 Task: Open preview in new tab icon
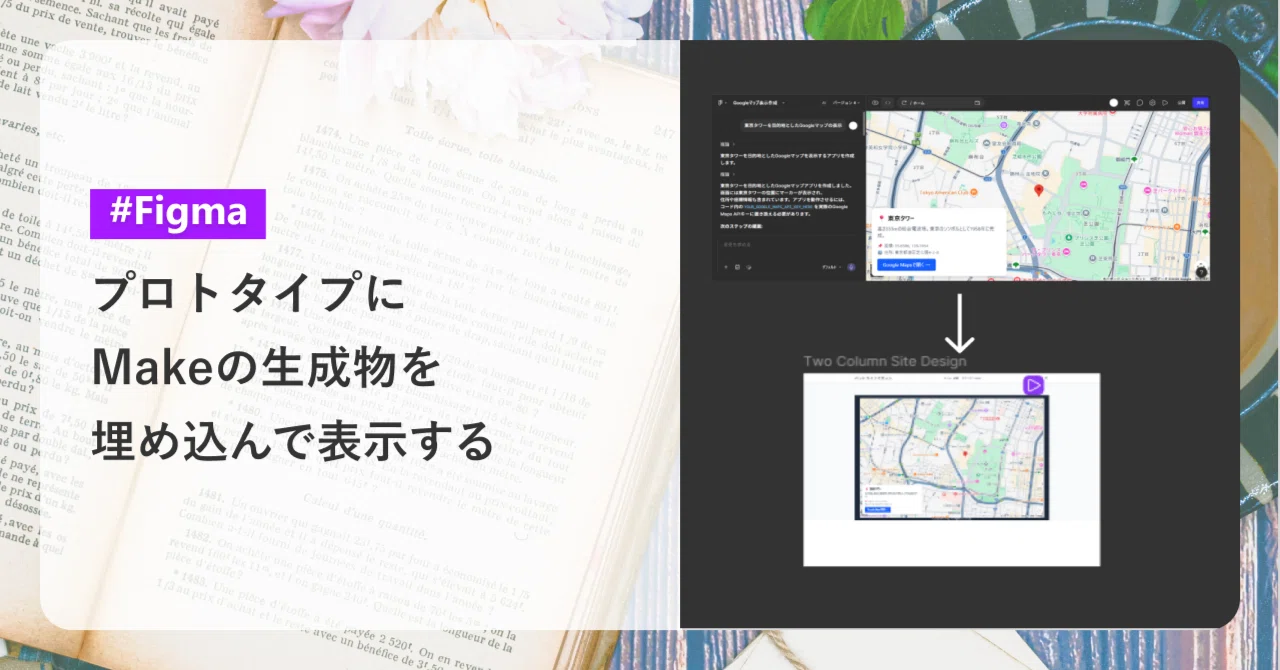coord(977,103)
